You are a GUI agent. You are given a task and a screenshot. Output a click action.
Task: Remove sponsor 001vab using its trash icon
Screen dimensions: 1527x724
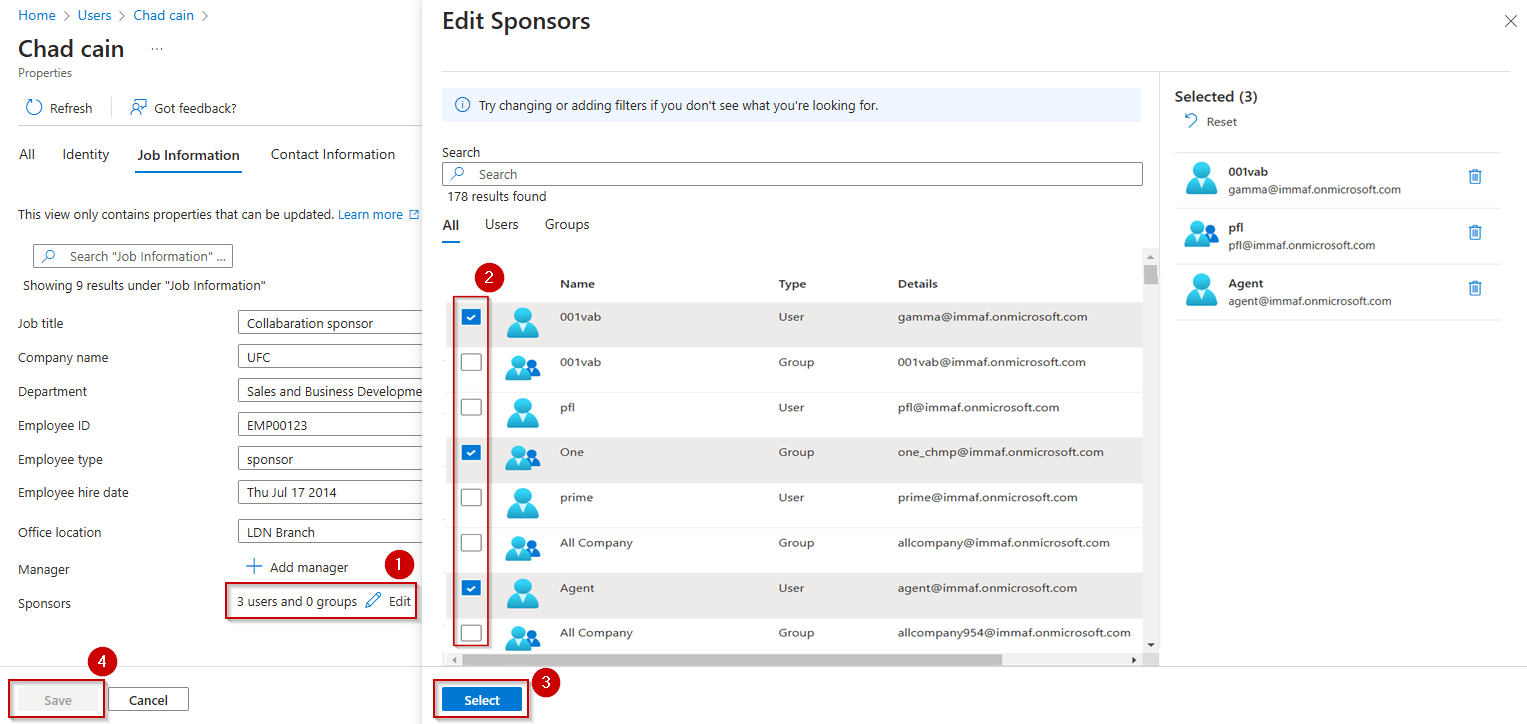(1475, 176)
